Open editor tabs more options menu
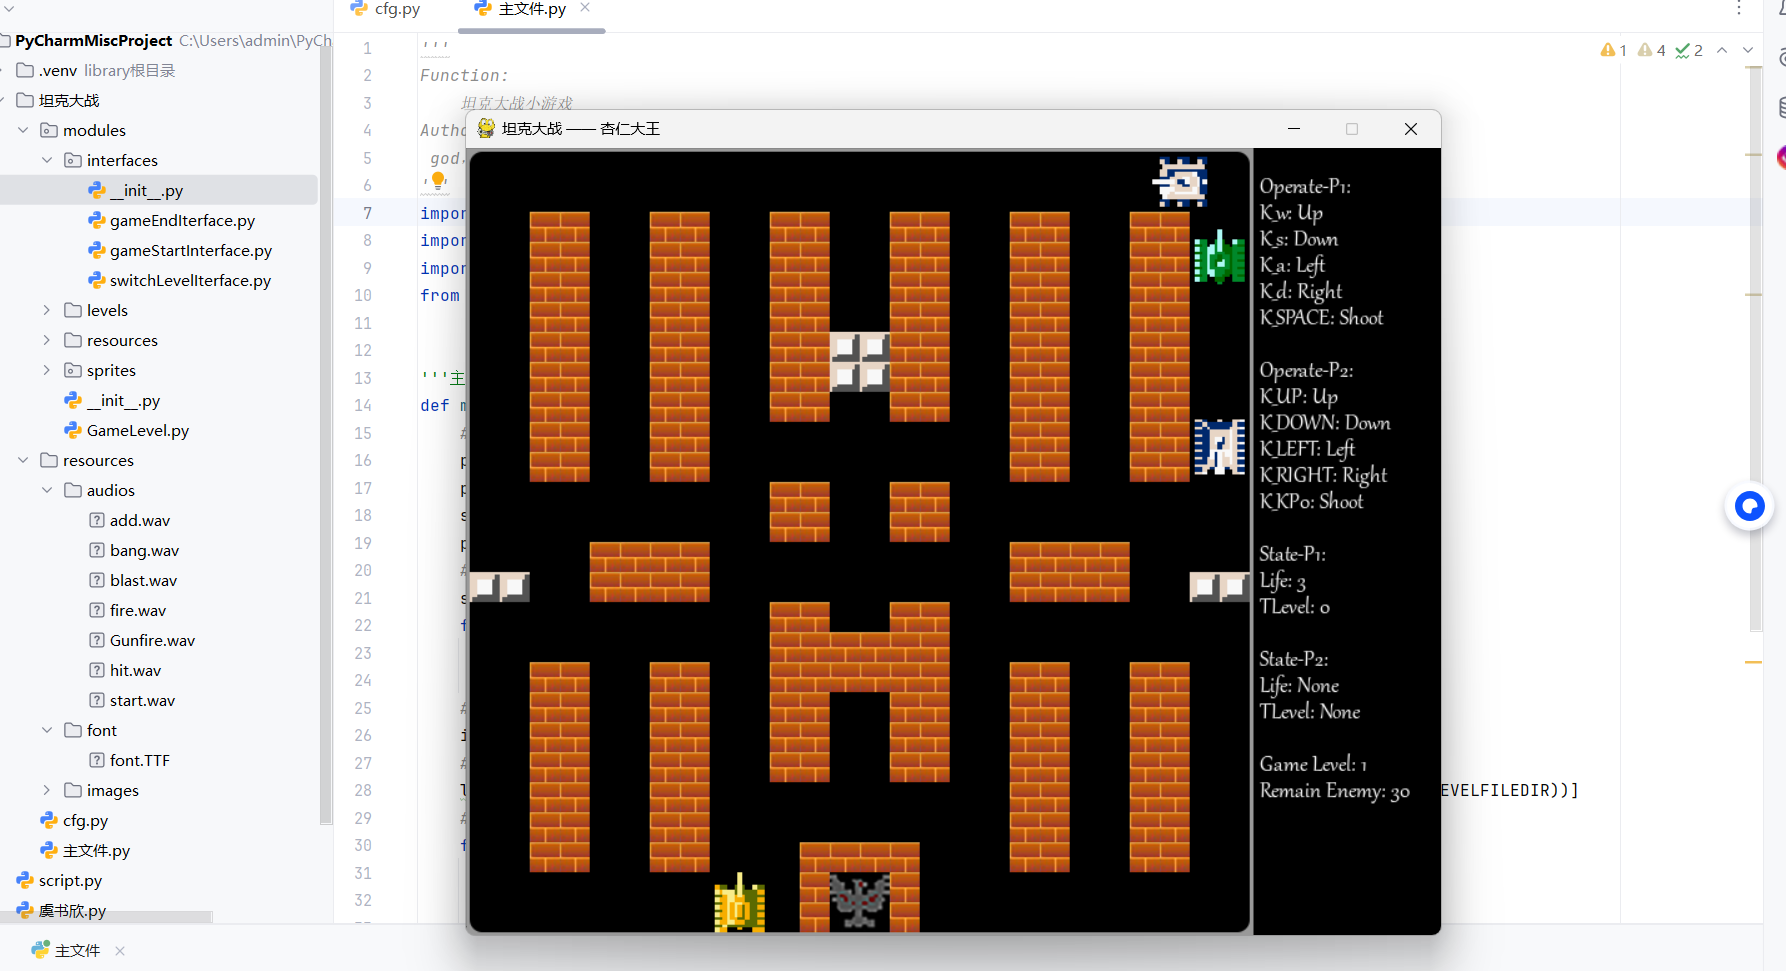Viewport: 1786px width, 971px height. 1739,9
